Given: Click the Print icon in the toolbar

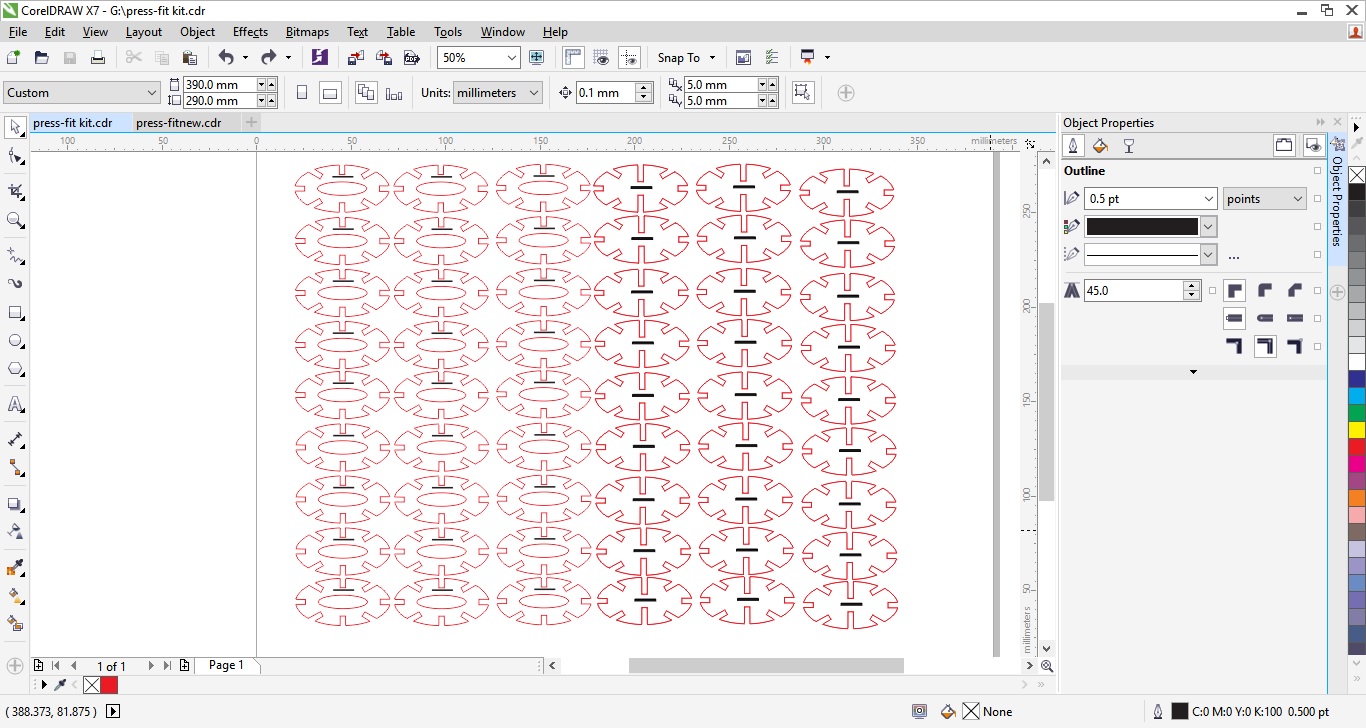Looking at the screenshot, I should (x=98, y=58).
